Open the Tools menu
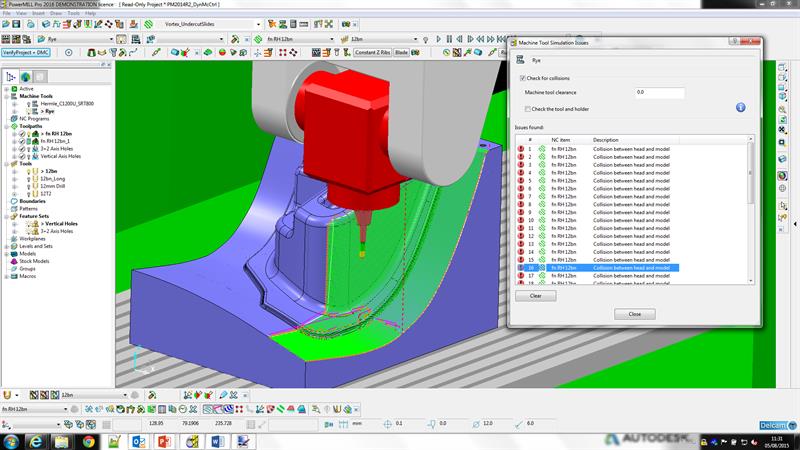Image resolution: width=800 pixels, height=450 pixels. (x=73, y=13)
